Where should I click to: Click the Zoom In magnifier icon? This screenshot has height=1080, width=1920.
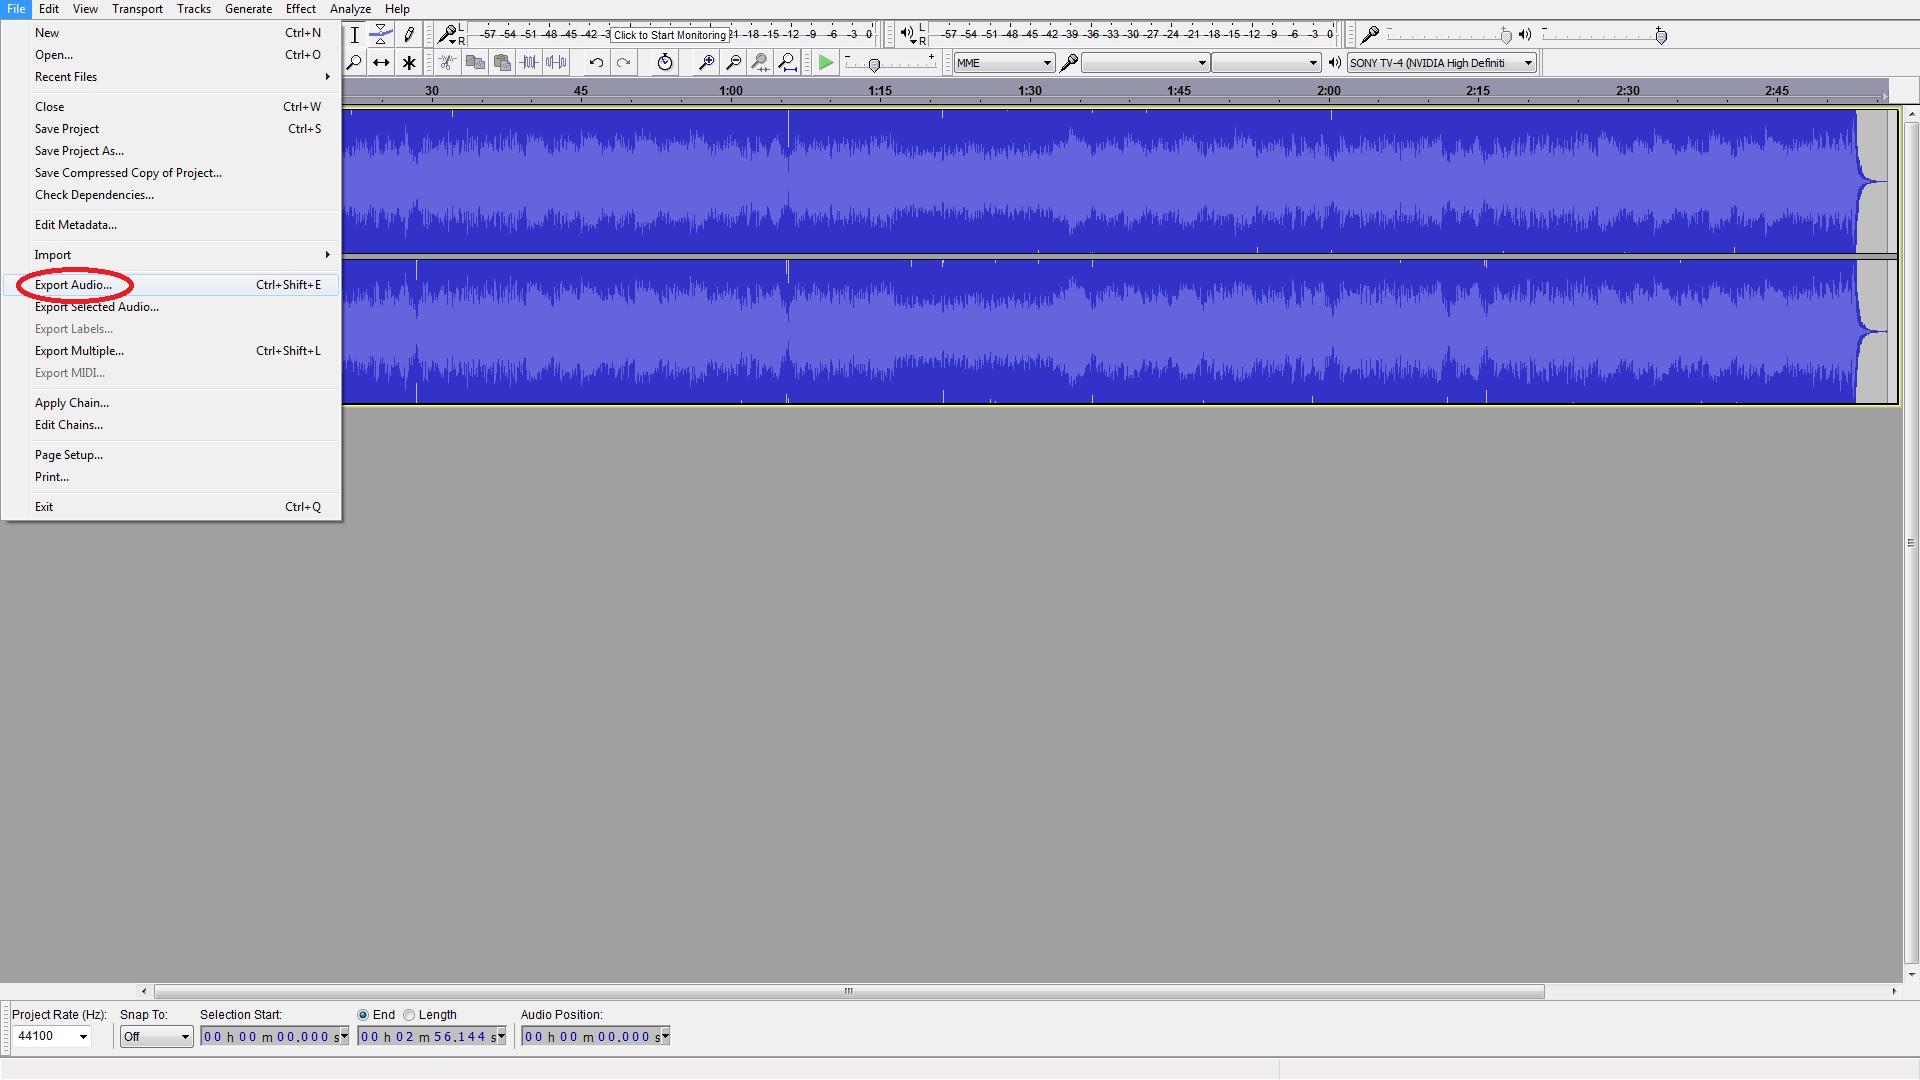[x=706, y=63]
